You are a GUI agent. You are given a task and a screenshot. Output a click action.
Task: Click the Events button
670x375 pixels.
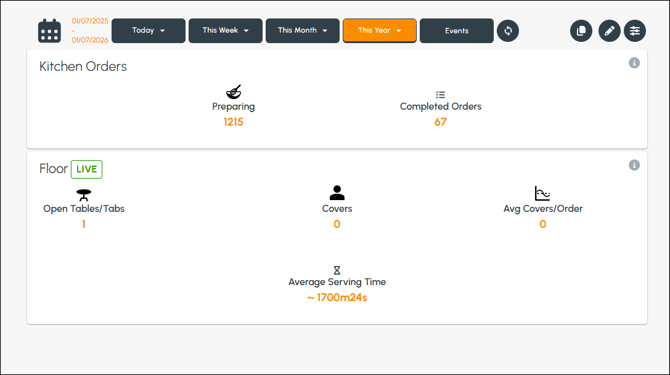pyautogui.click(x=456, y=31)
